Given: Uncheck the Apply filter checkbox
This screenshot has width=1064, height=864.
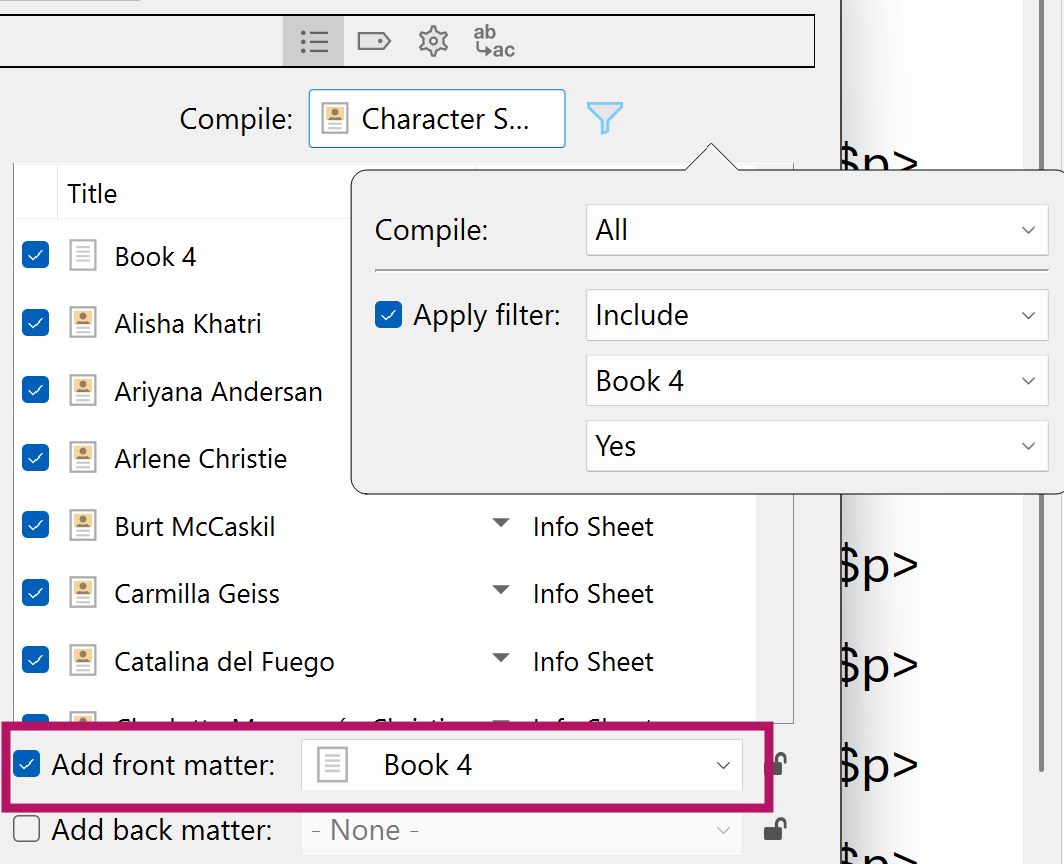Looking at the screenshot, I should (x=388, y=315).
